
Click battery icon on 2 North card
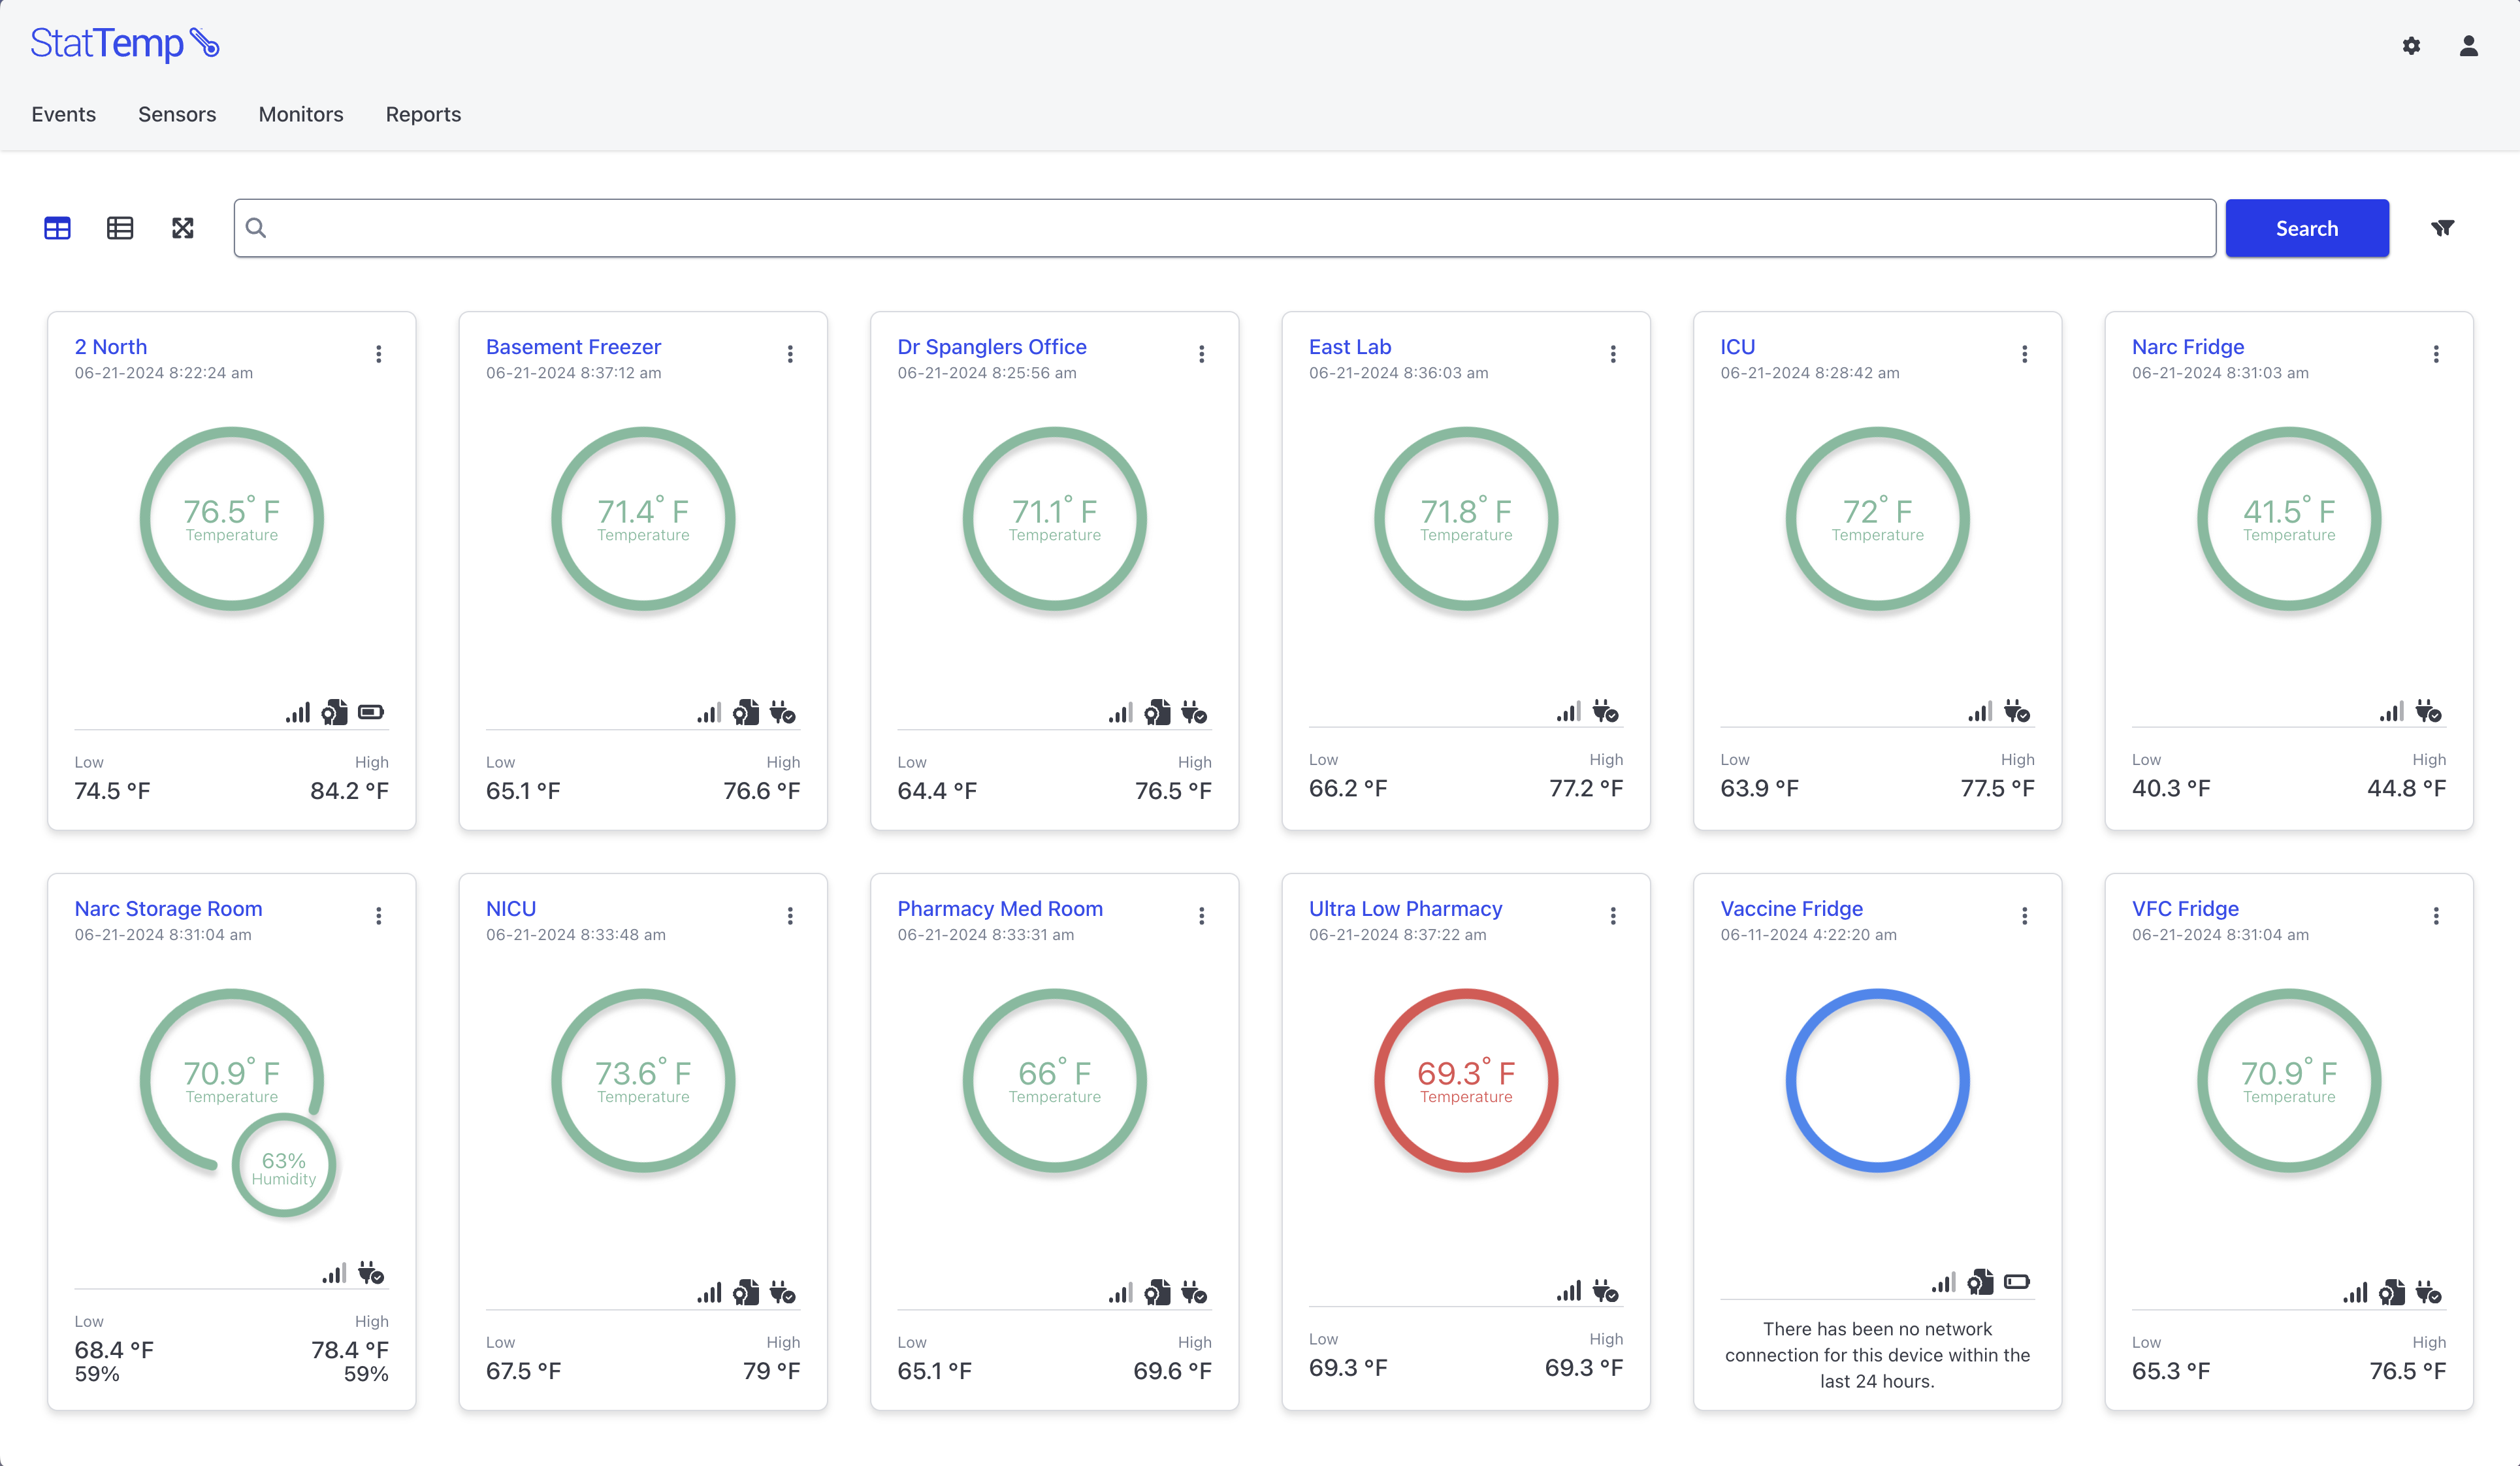click(371, 712)
